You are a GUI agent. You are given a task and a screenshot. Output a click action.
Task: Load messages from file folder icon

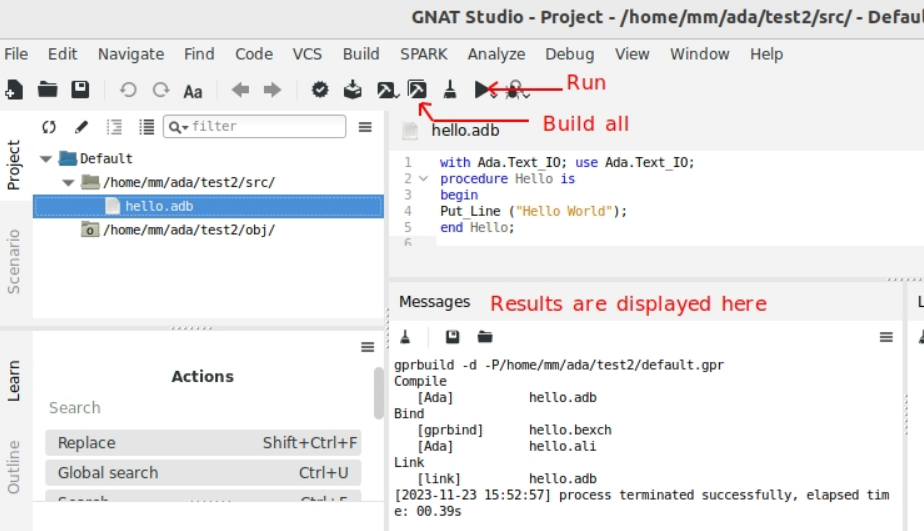(x=485, y=337)
